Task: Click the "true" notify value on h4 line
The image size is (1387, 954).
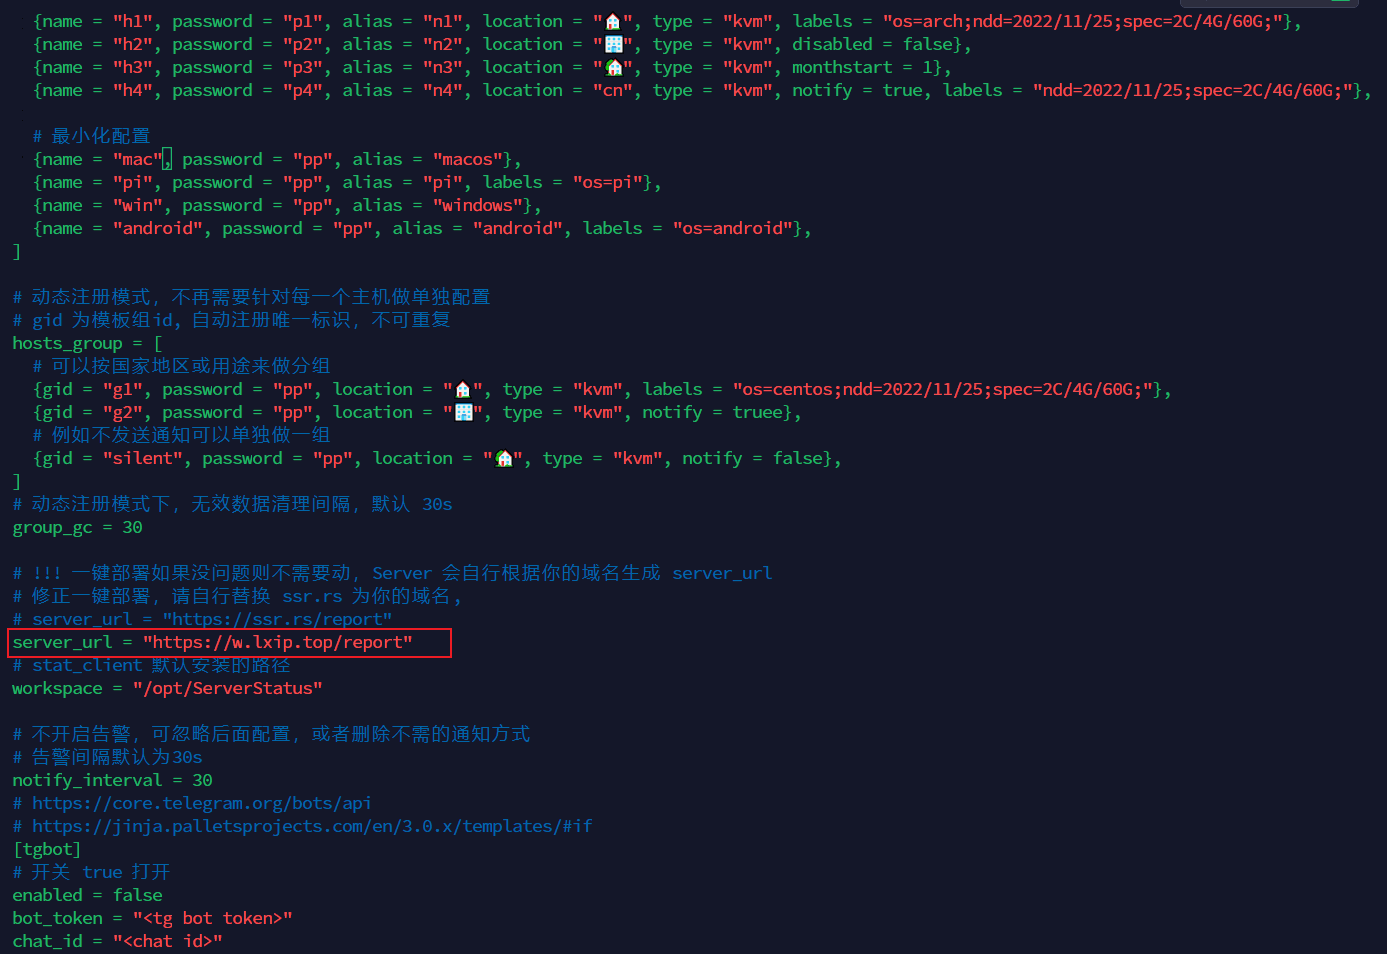Action: point(902,90)
